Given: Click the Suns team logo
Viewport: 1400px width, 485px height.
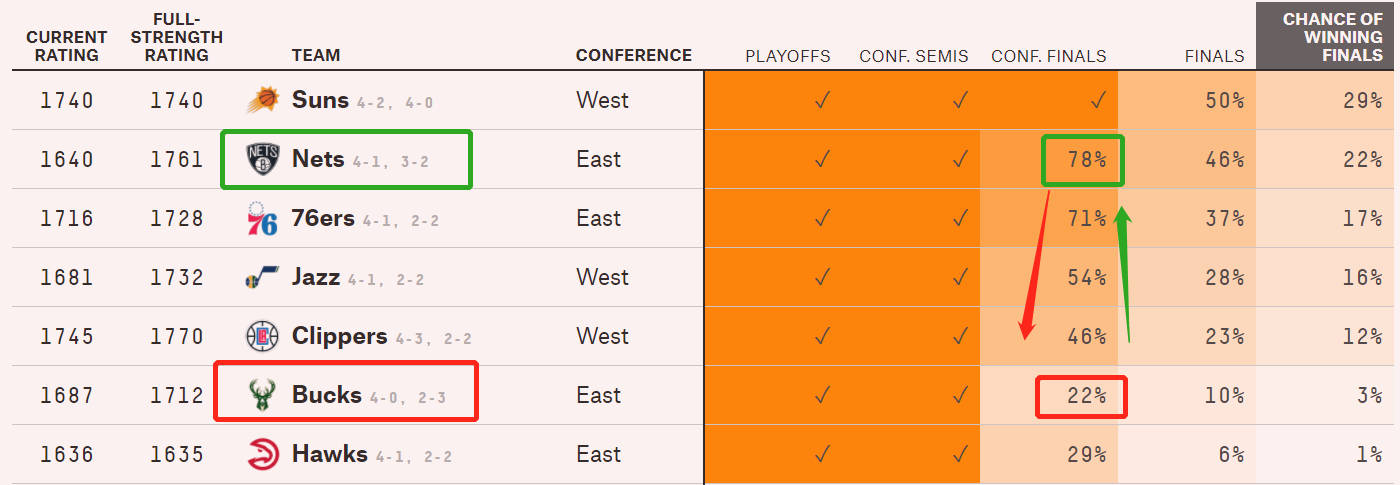Looking at the screenshot, I should coord(263,100).
